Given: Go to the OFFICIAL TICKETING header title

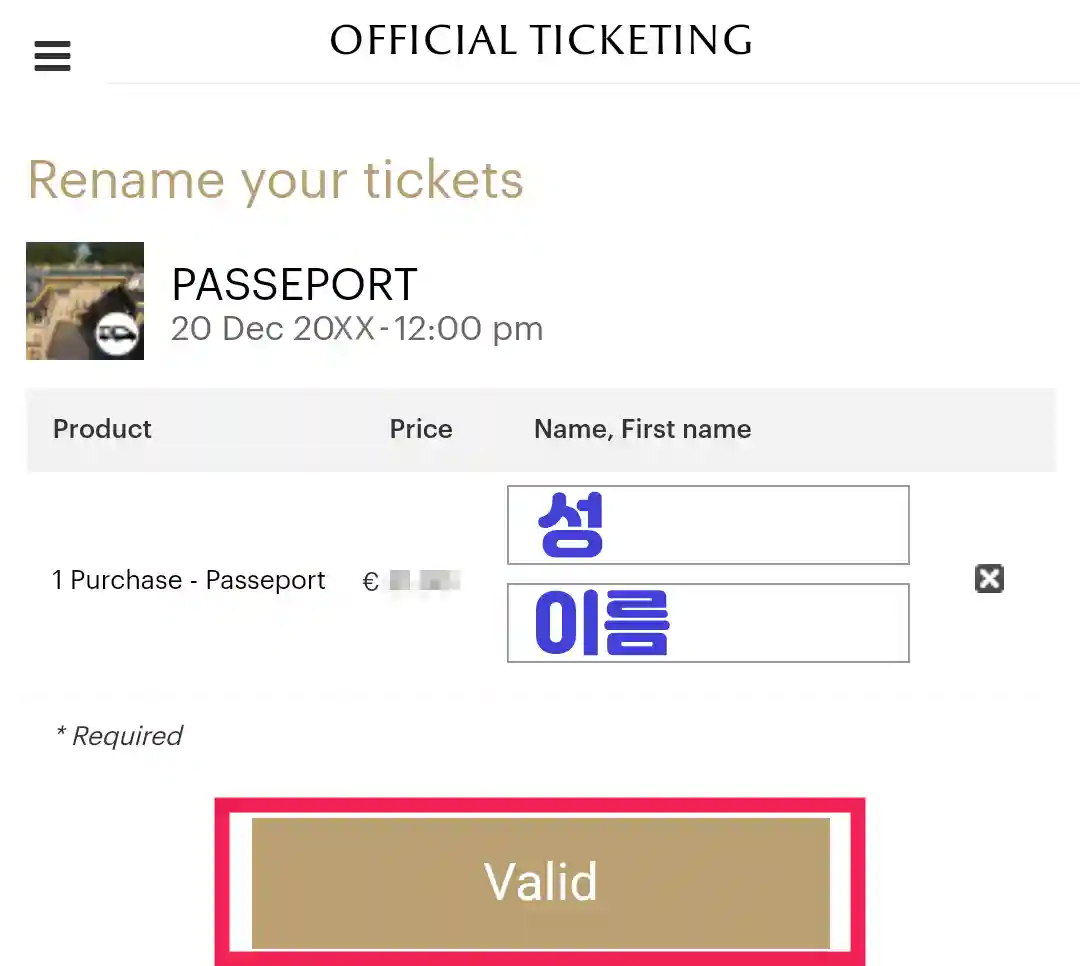Looking at the screenshot, I should 541,40.
